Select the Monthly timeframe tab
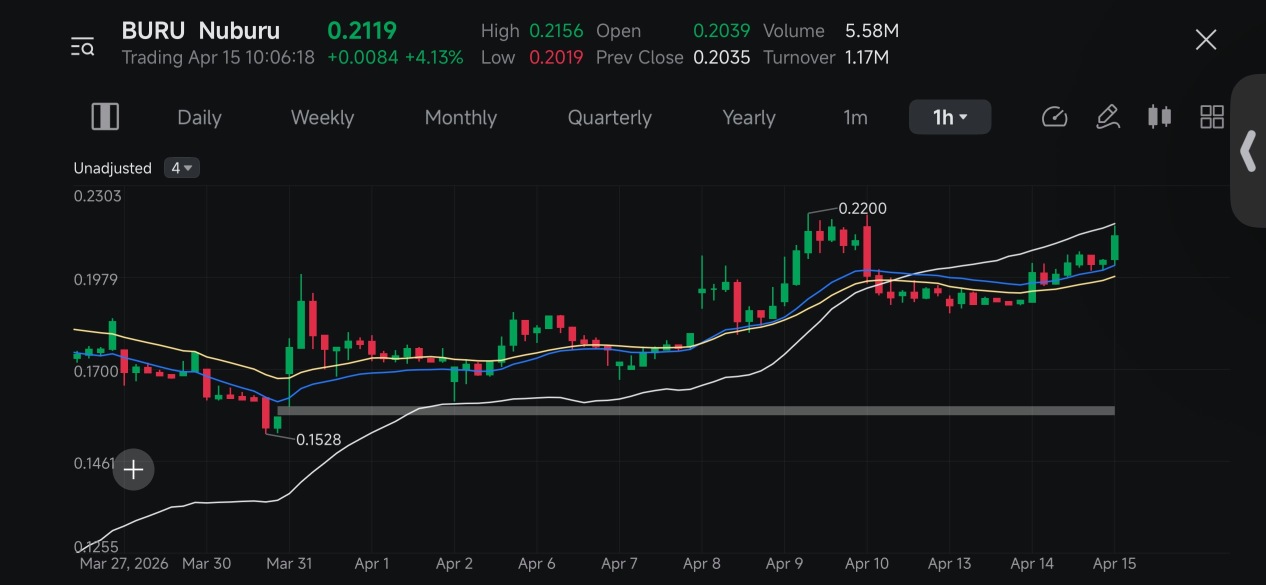1266x585 pixels. [x=460, y=117]
